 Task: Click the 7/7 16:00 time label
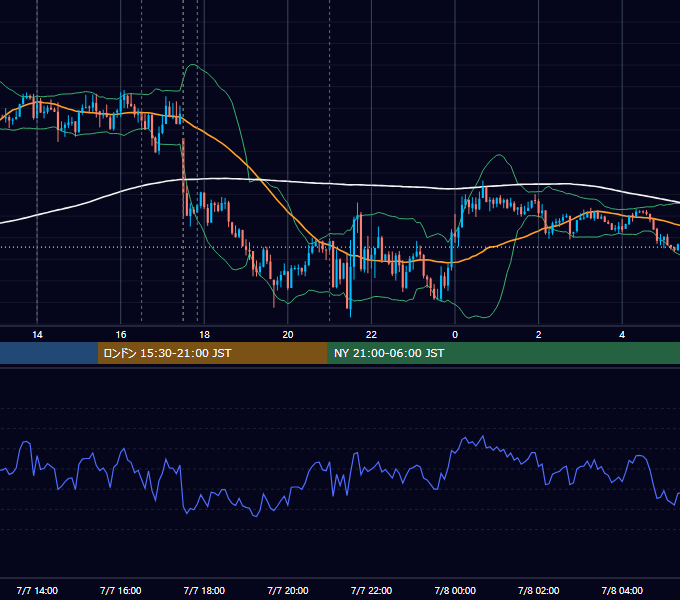coord(121,591)
